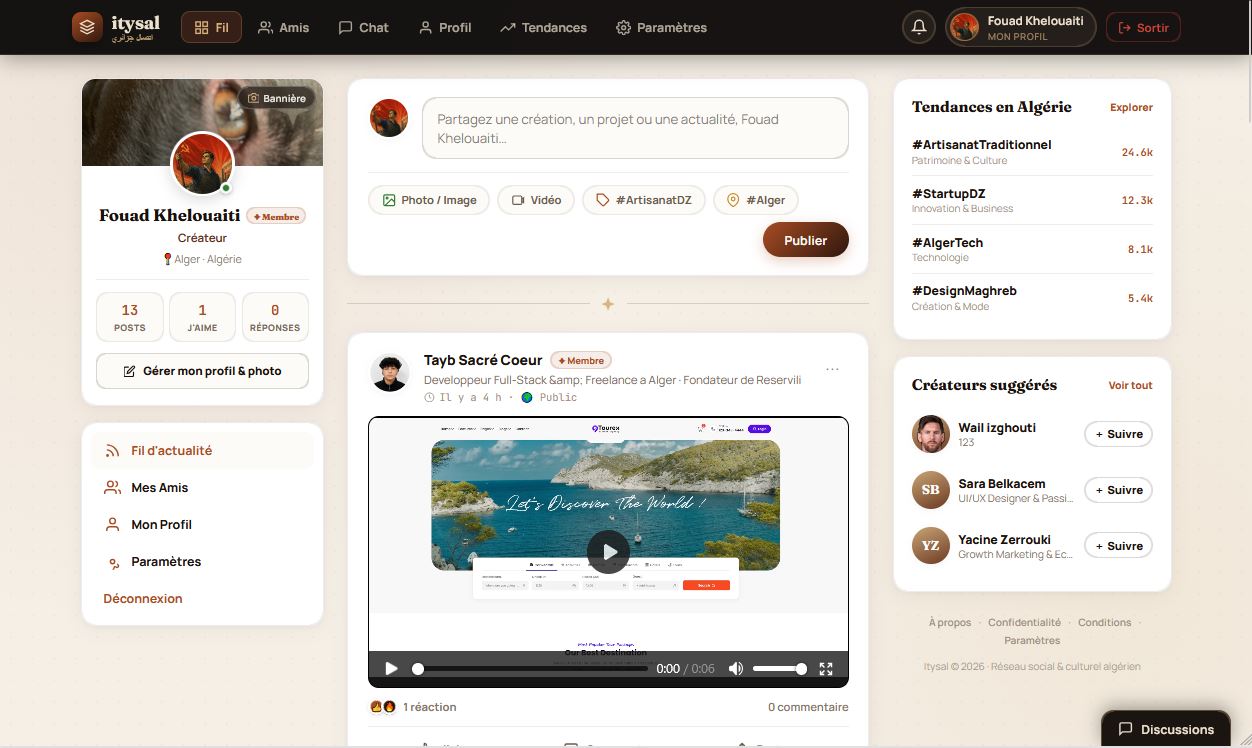Open the three-dot menu on Tayb's post
The image size is (1252, 748).
pyautogui.click(x=832, y=370)
